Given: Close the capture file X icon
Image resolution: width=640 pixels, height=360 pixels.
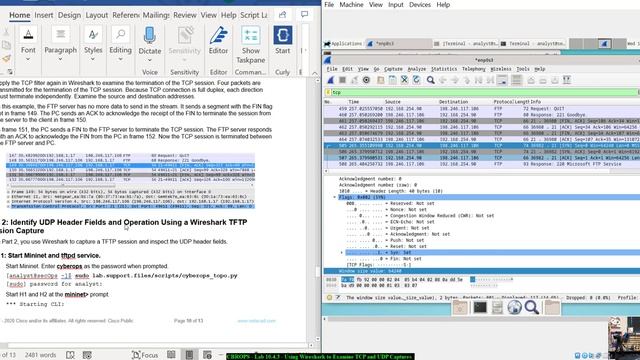Looking at the screenshot, I should pos(404,80).
